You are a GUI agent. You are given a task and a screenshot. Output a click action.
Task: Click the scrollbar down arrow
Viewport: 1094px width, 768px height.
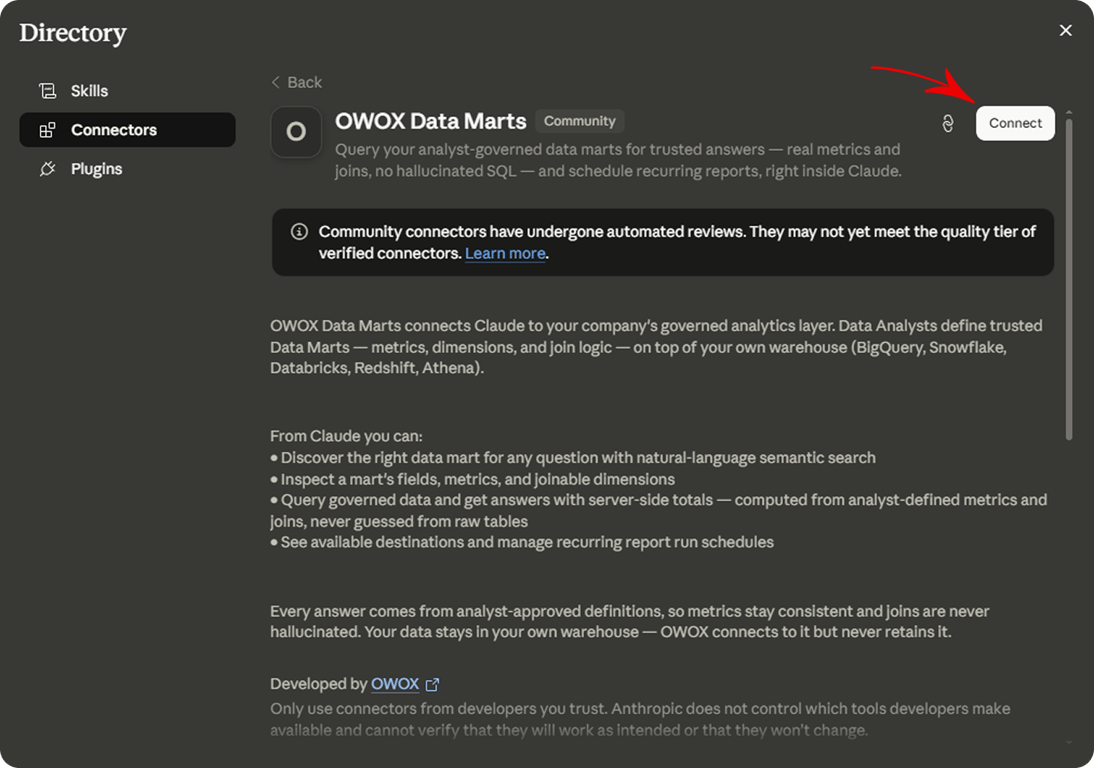[1068, 743]
